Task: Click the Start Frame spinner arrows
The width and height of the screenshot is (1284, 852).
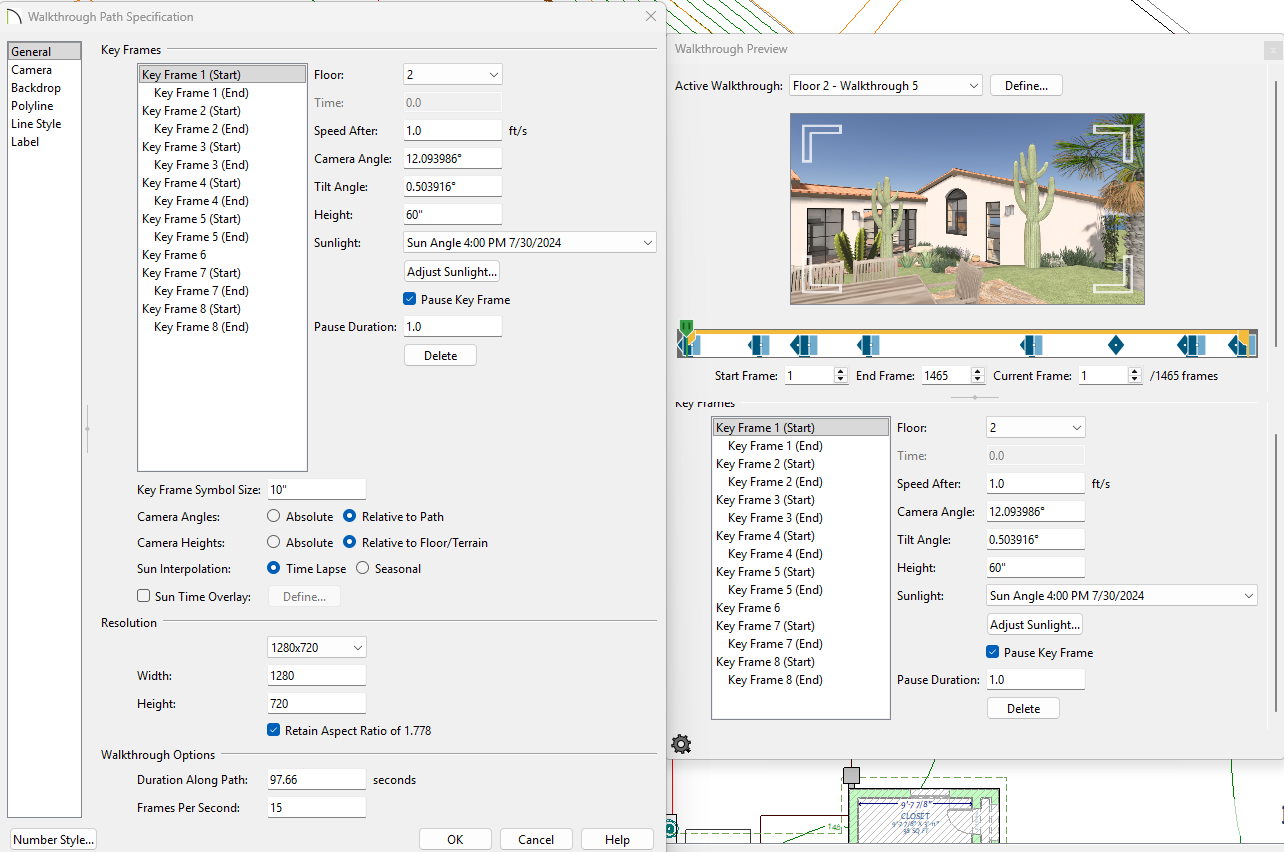Action: 840,376
